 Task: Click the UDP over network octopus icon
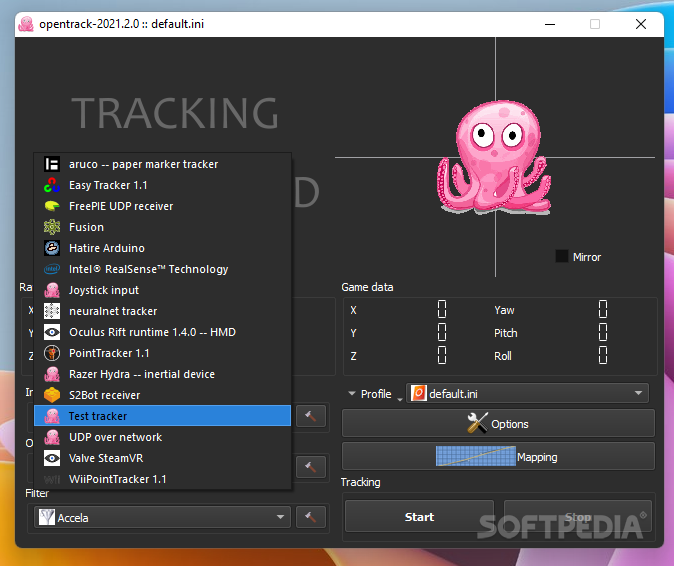(52, 437)
